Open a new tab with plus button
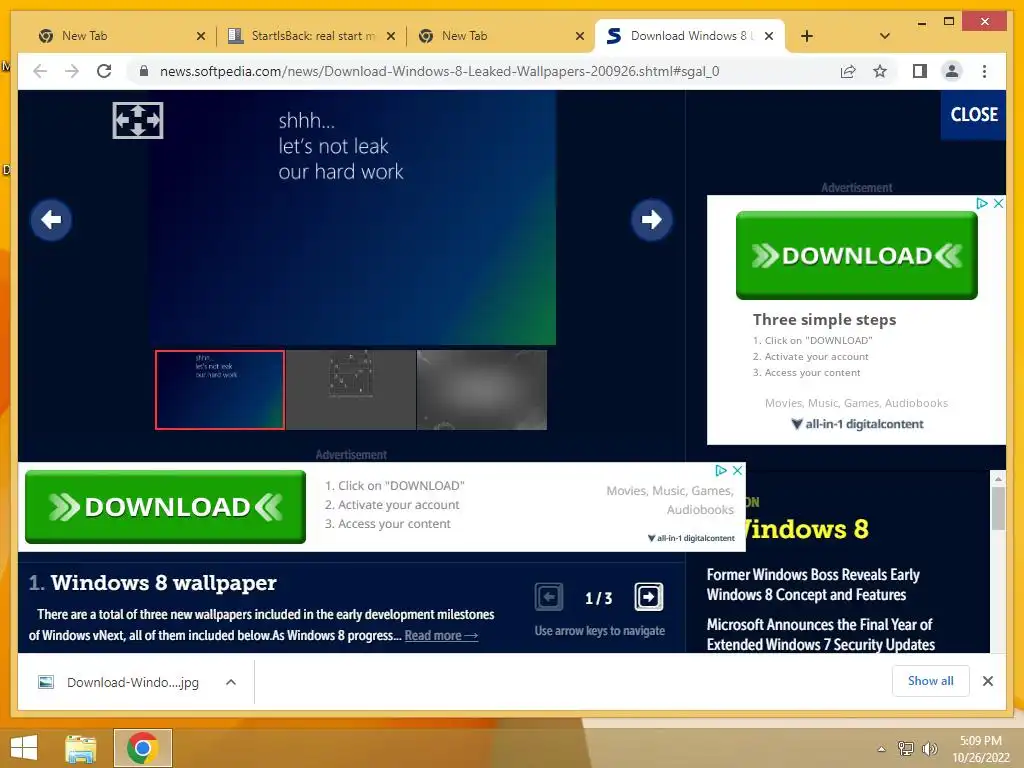The width and height of the screenshot is (1024, 768). (807, 36)
